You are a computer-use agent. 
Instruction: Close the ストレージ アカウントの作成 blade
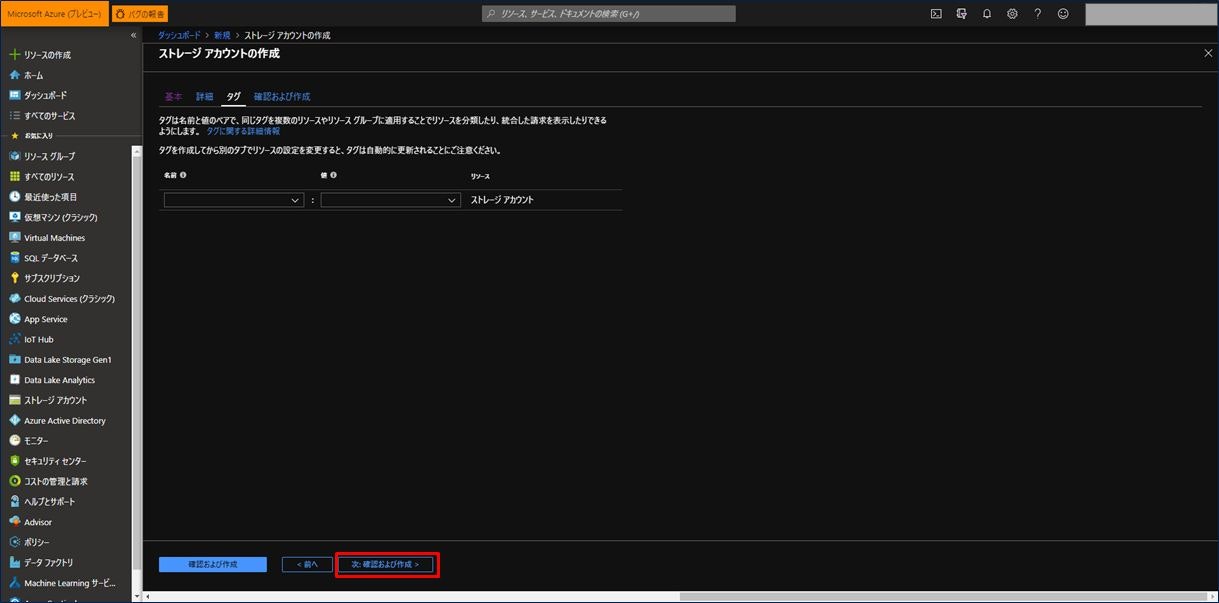1208,53
